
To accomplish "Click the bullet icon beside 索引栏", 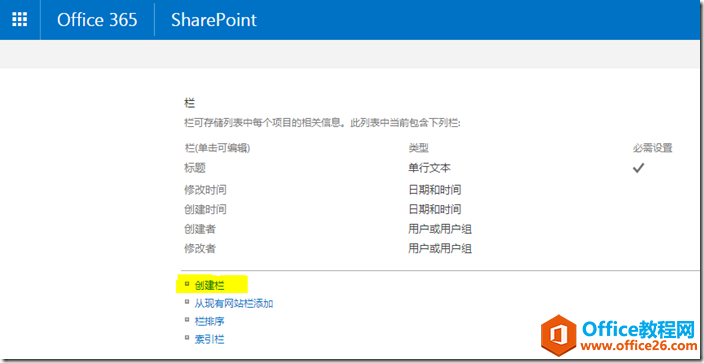I will click(187, 337).
